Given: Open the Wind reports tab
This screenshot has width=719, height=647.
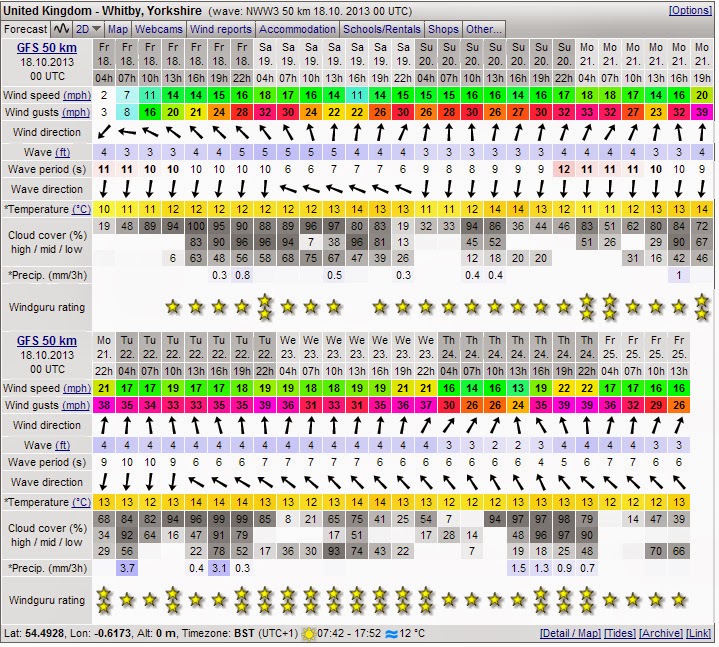Looking at the screenshot, I should tap(221, 29).
